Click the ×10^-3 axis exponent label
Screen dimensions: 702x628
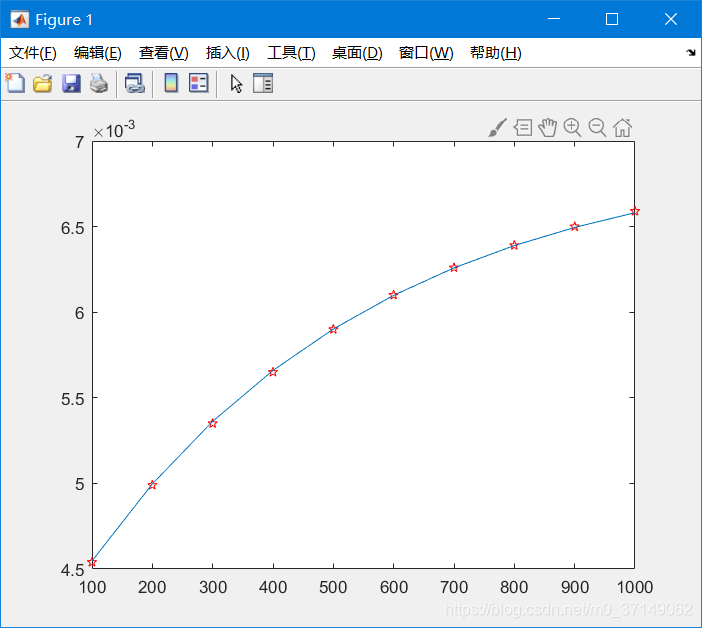point(114,130)
